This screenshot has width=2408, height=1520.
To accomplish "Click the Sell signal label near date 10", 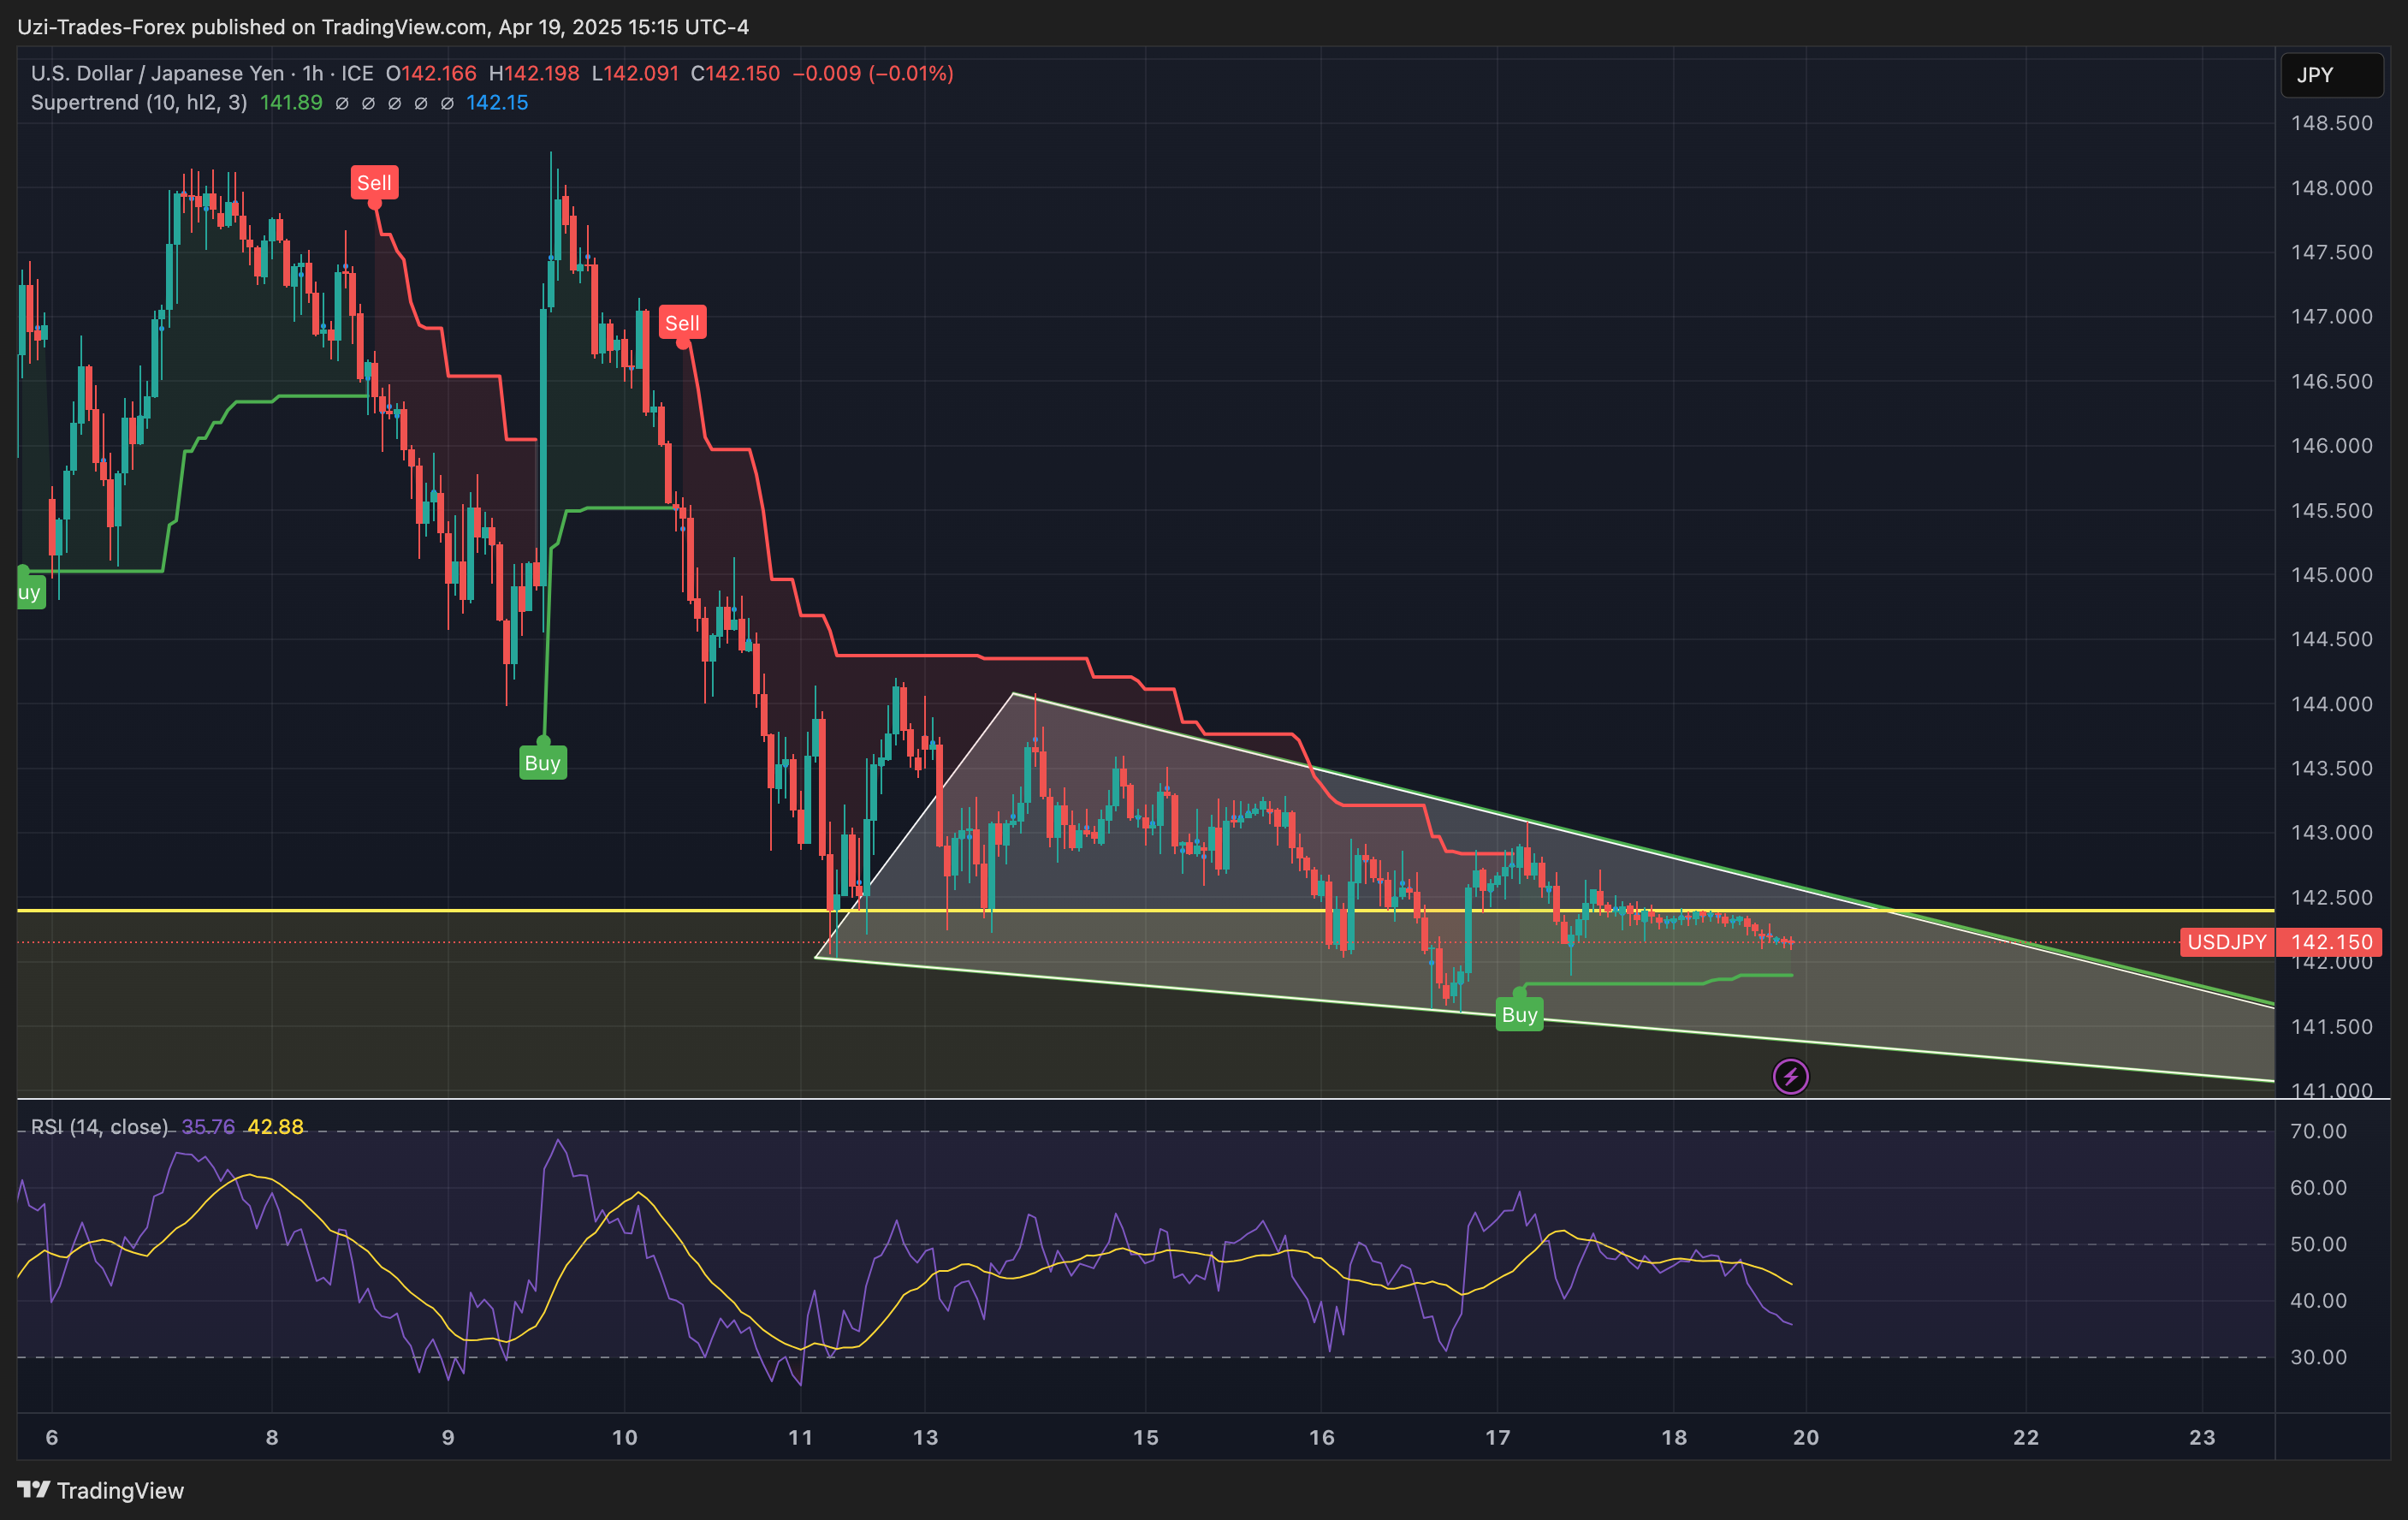I will (x=682, y=323).
